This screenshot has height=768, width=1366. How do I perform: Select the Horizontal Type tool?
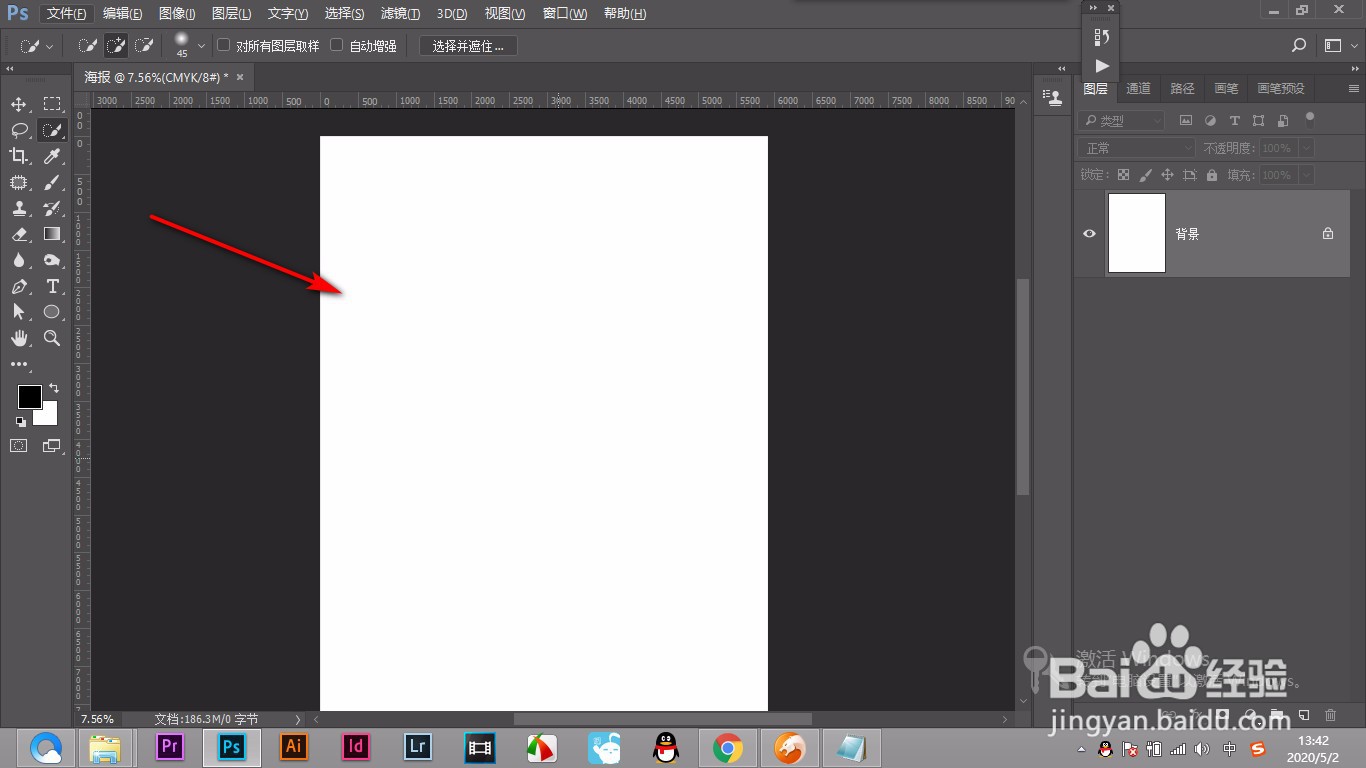(x=52, y=286)
